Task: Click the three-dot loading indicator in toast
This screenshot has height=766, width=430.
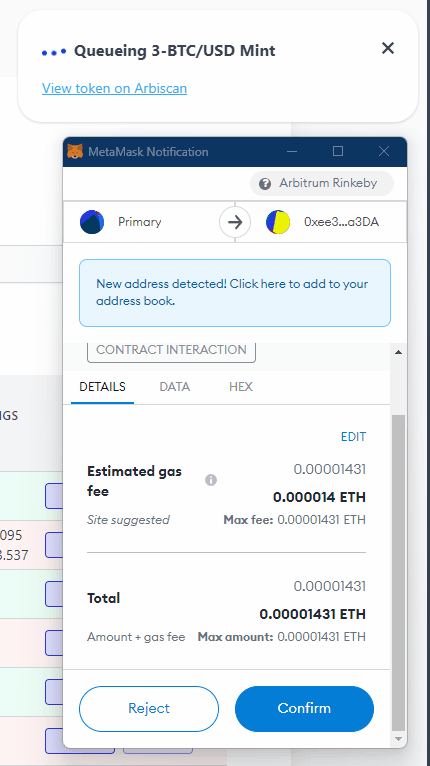Action: pos(54,52)
